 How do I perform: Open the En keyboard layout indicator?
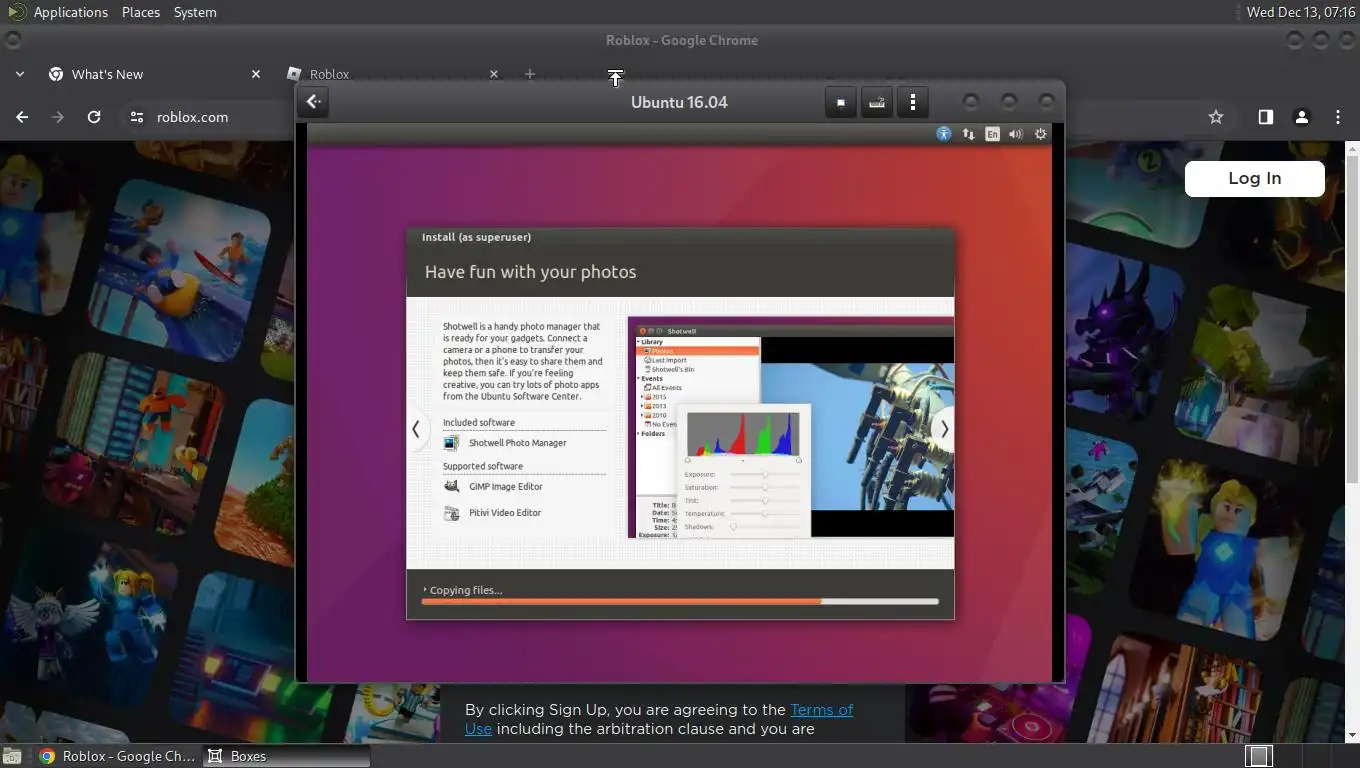point(992,134)
